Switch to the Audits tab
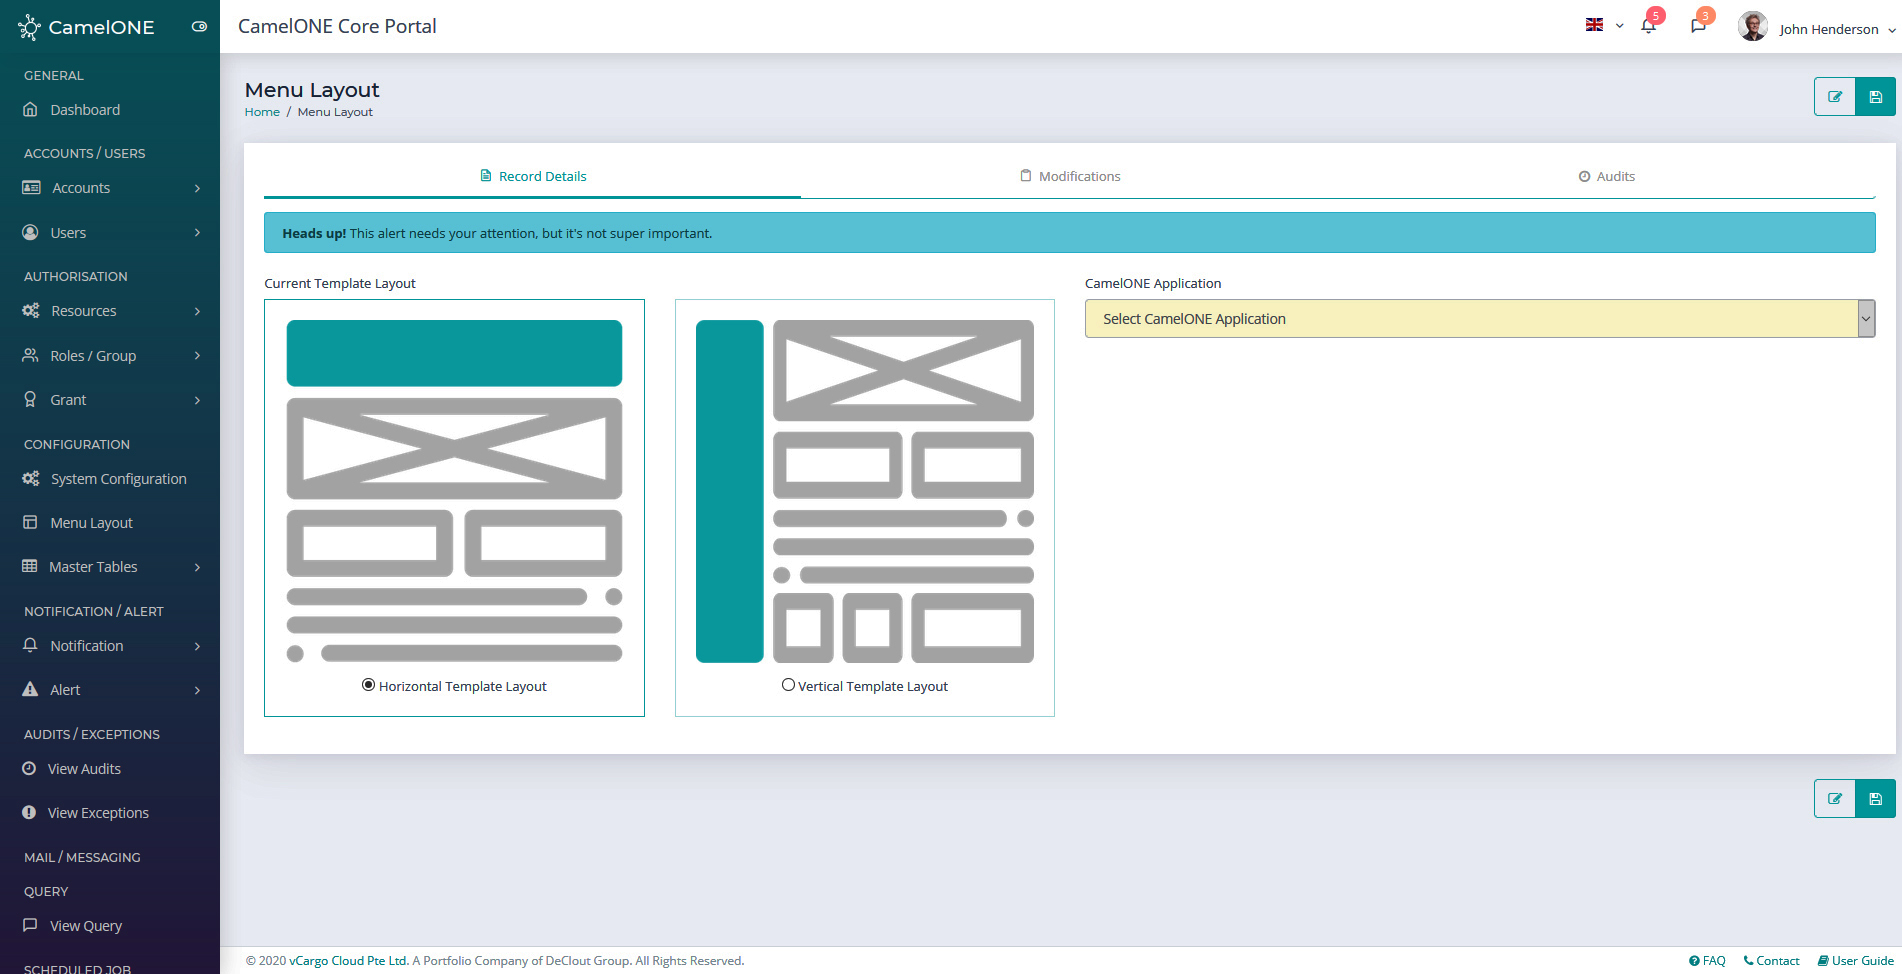 (1606, 176)
